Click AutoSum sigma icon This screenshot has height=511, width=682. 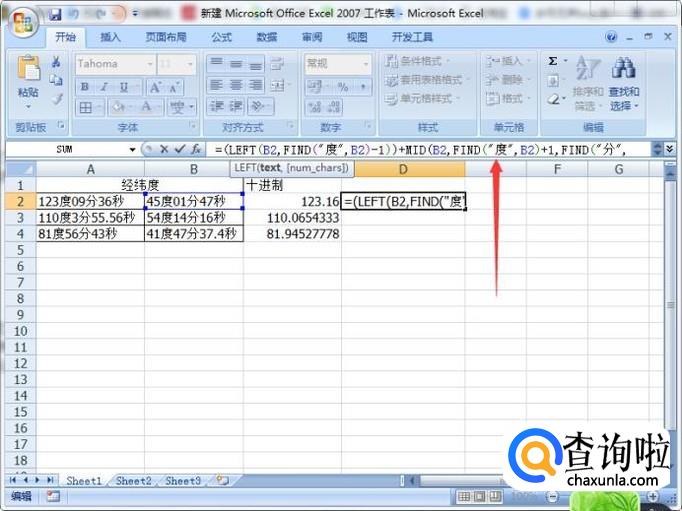(552, 61)
